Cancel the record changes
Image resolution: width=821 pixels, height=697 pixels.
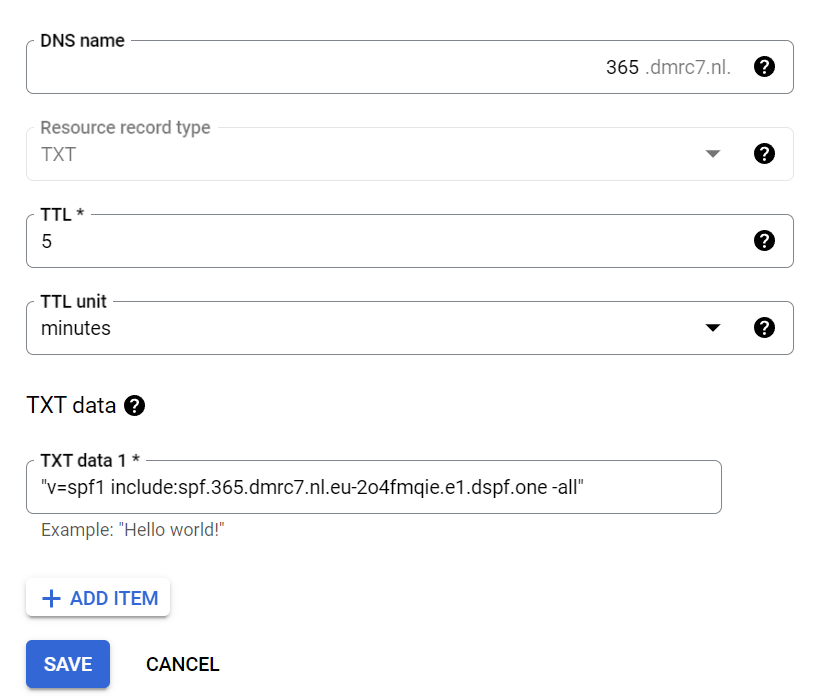[182, 665]
